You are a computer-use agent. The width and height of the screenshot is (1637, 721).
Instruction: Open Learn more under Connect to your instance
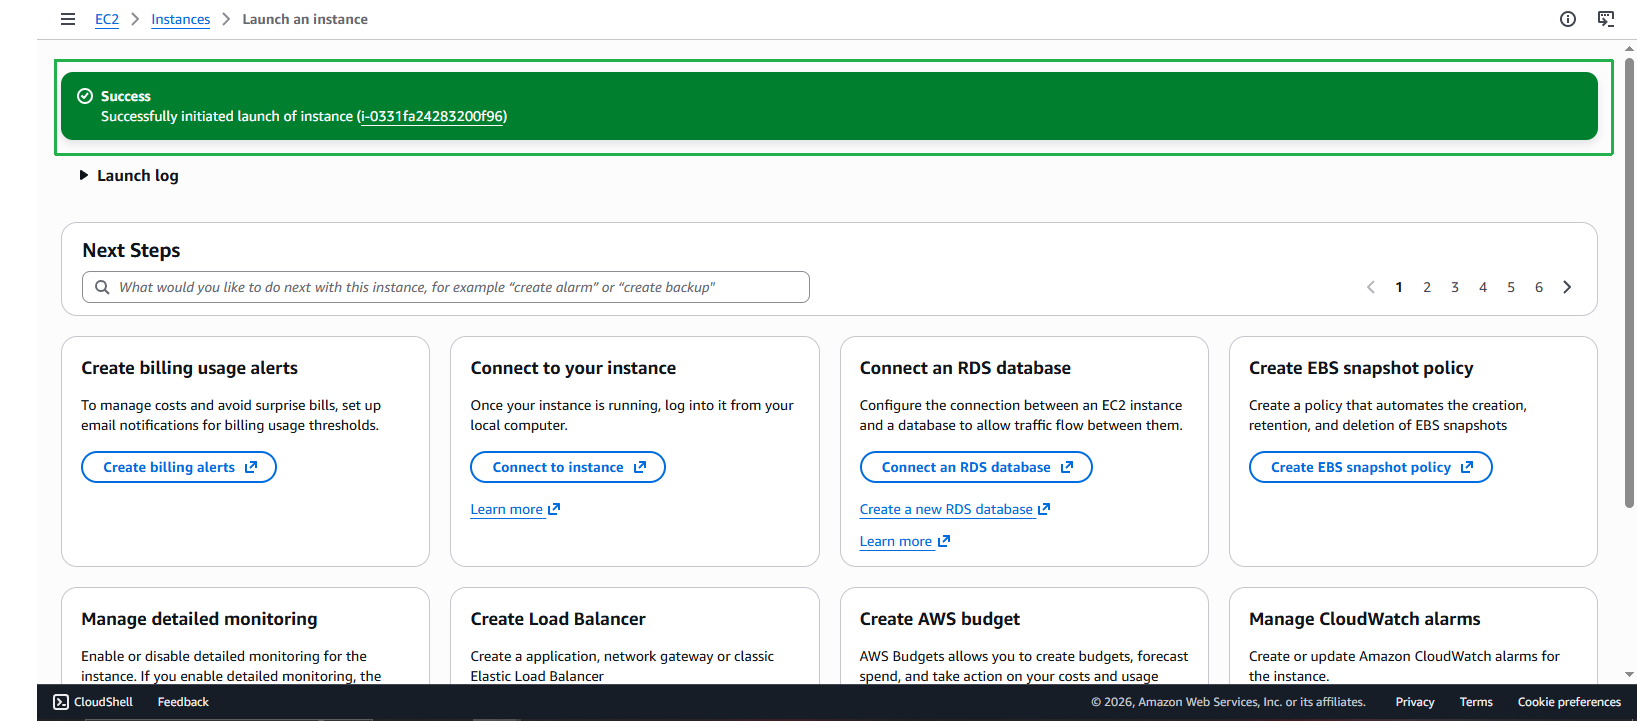[515, 509]
